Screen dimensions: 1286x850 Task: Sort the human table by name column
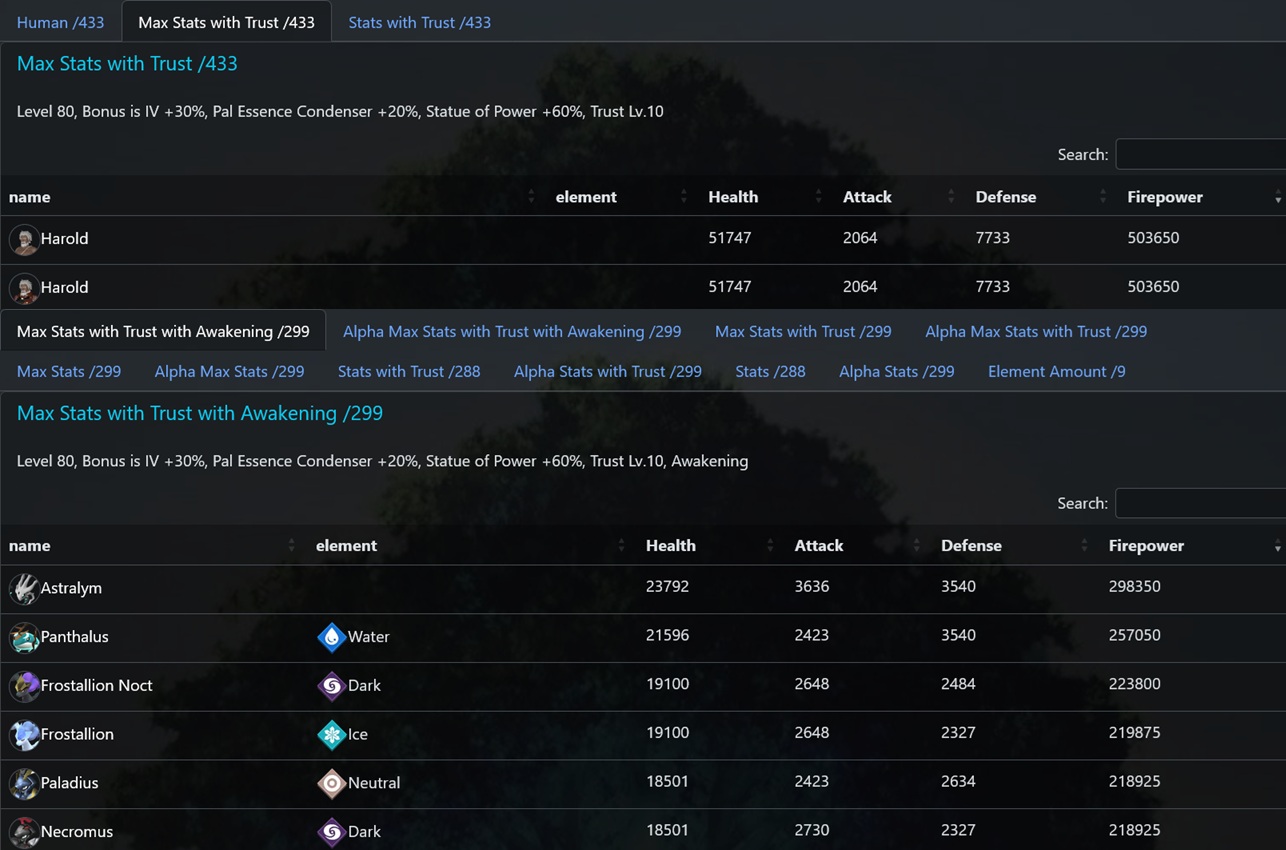(x=273, y=197)
